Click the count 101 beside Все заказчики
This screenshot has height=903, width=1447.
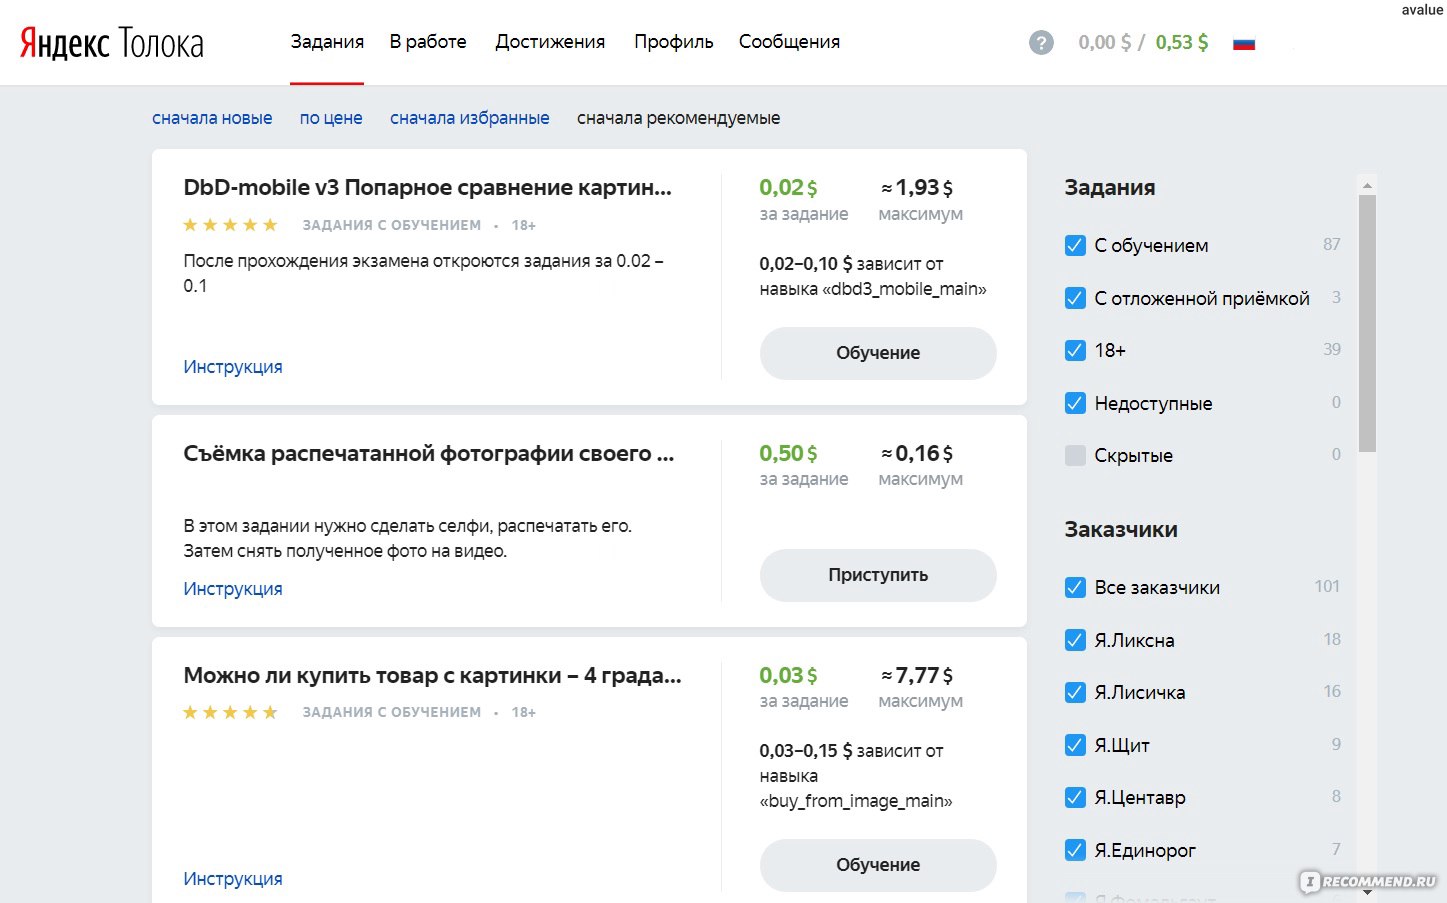[x=1327, y=586]
